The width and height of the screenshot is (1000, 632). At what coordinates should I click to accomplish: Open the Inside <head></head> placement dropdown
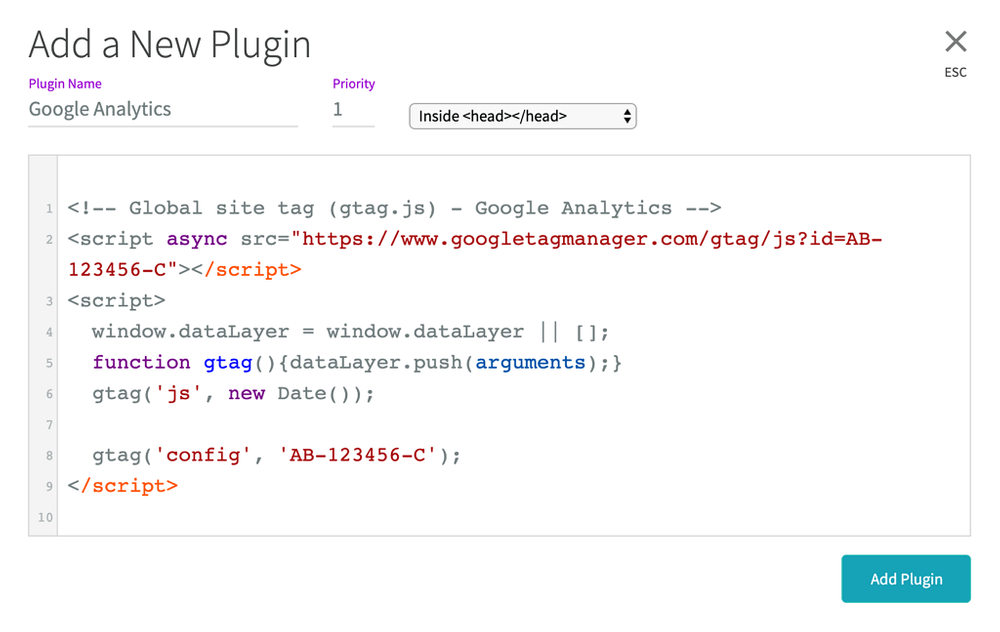coord(522,116)
